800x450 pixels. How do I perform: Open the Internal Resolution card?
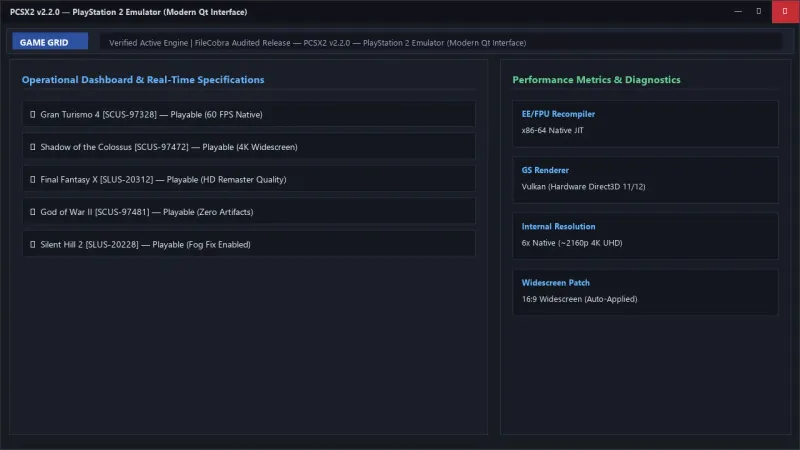(645, 236)
